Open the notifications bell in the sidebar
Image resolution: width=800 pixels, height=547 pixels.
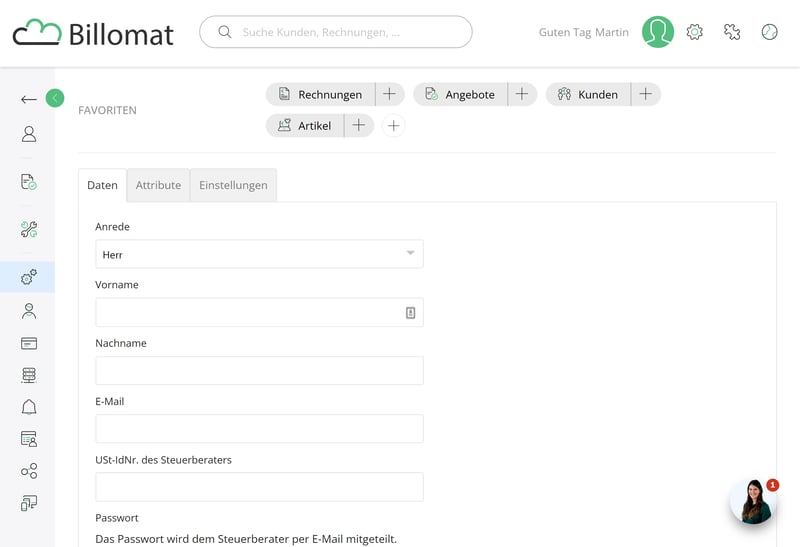point(29,406)
